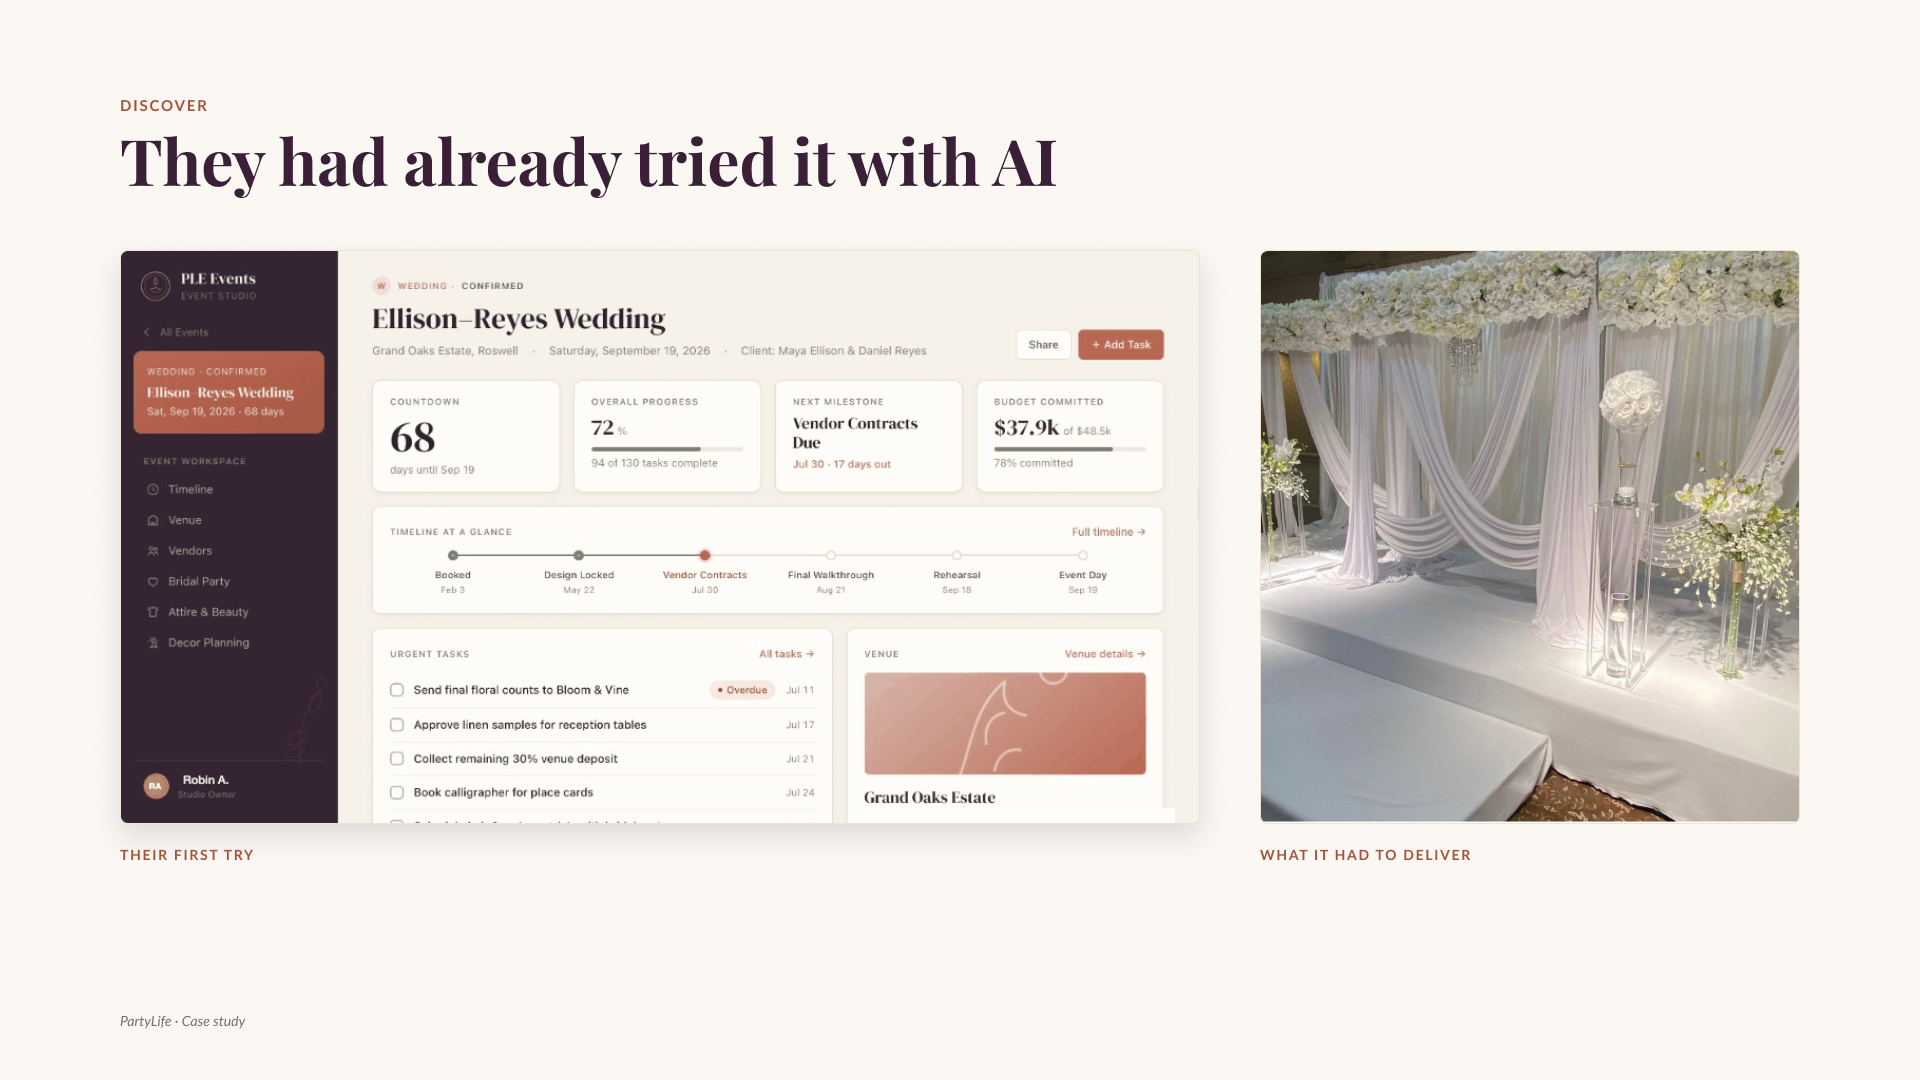Viewport: 1920px width, 1080px height.
Task: Click the Bridal Party heart icon
Action: pos(153,581)
